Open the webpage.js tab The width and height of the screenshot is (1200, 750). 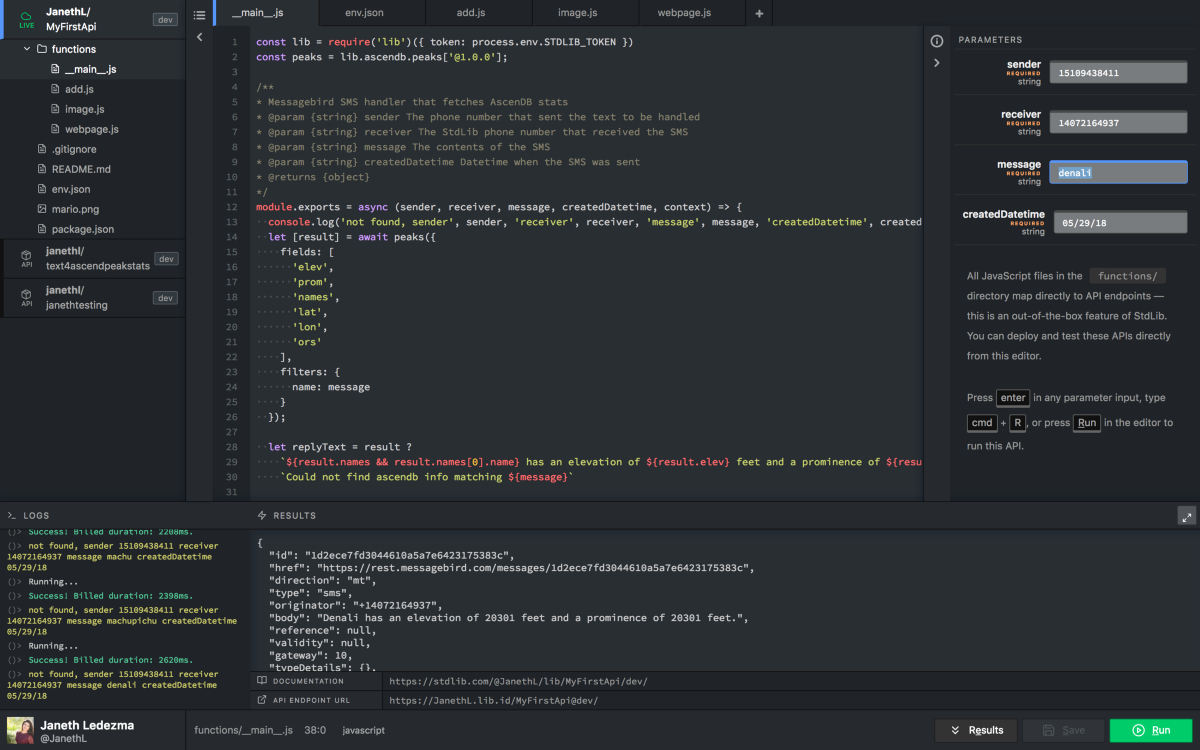pyautogui.click(x=684, y=14)
